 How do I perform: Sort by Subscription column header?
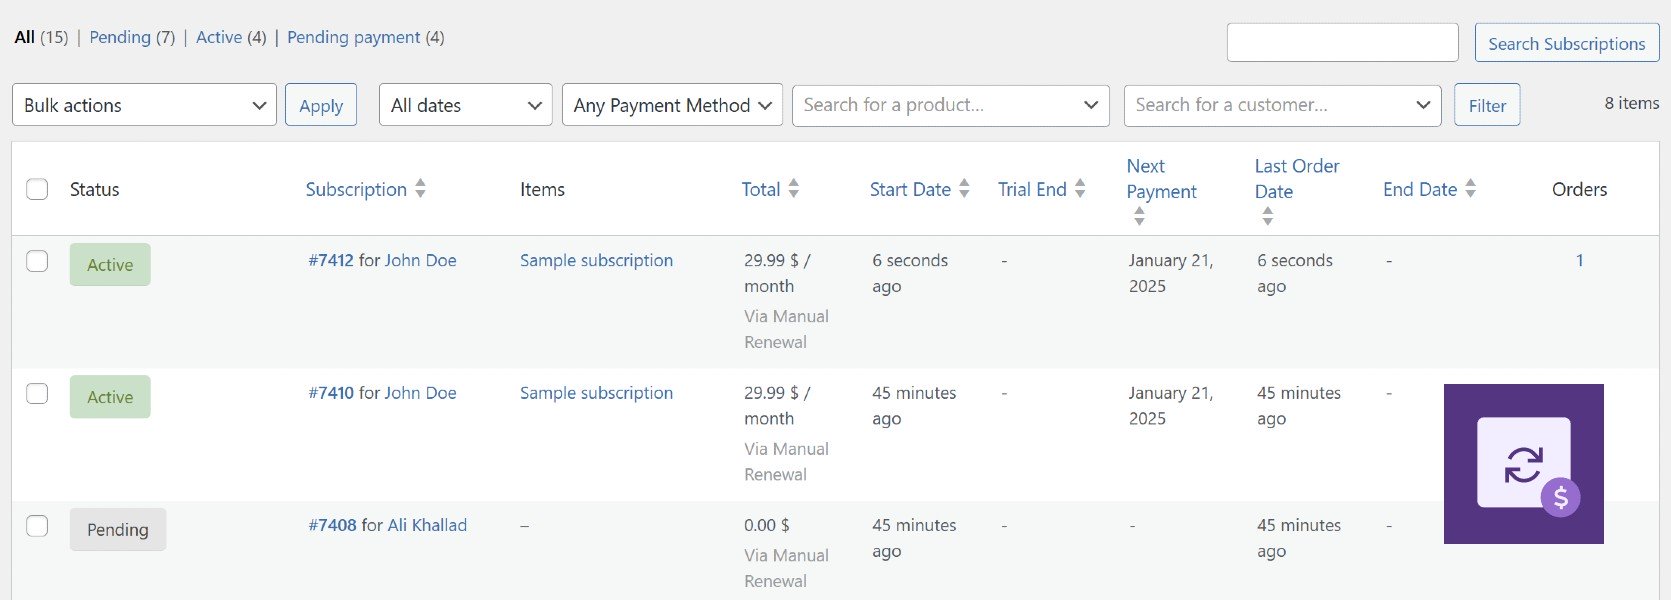[356, 189]
